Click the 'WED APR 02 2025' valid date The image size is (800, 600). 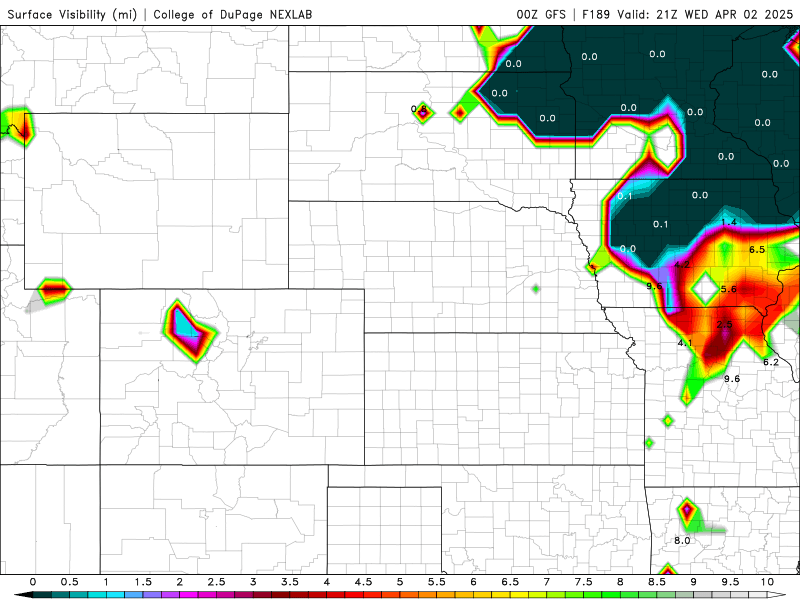click(738, 14)
